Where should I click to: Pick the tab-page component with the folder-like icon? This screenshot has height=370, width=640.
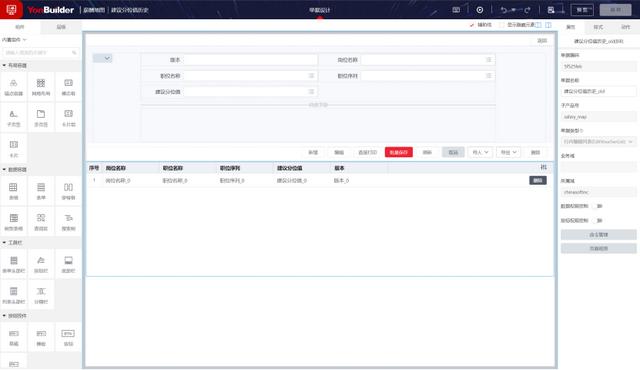pyautogui.click(x=41, y=117)
